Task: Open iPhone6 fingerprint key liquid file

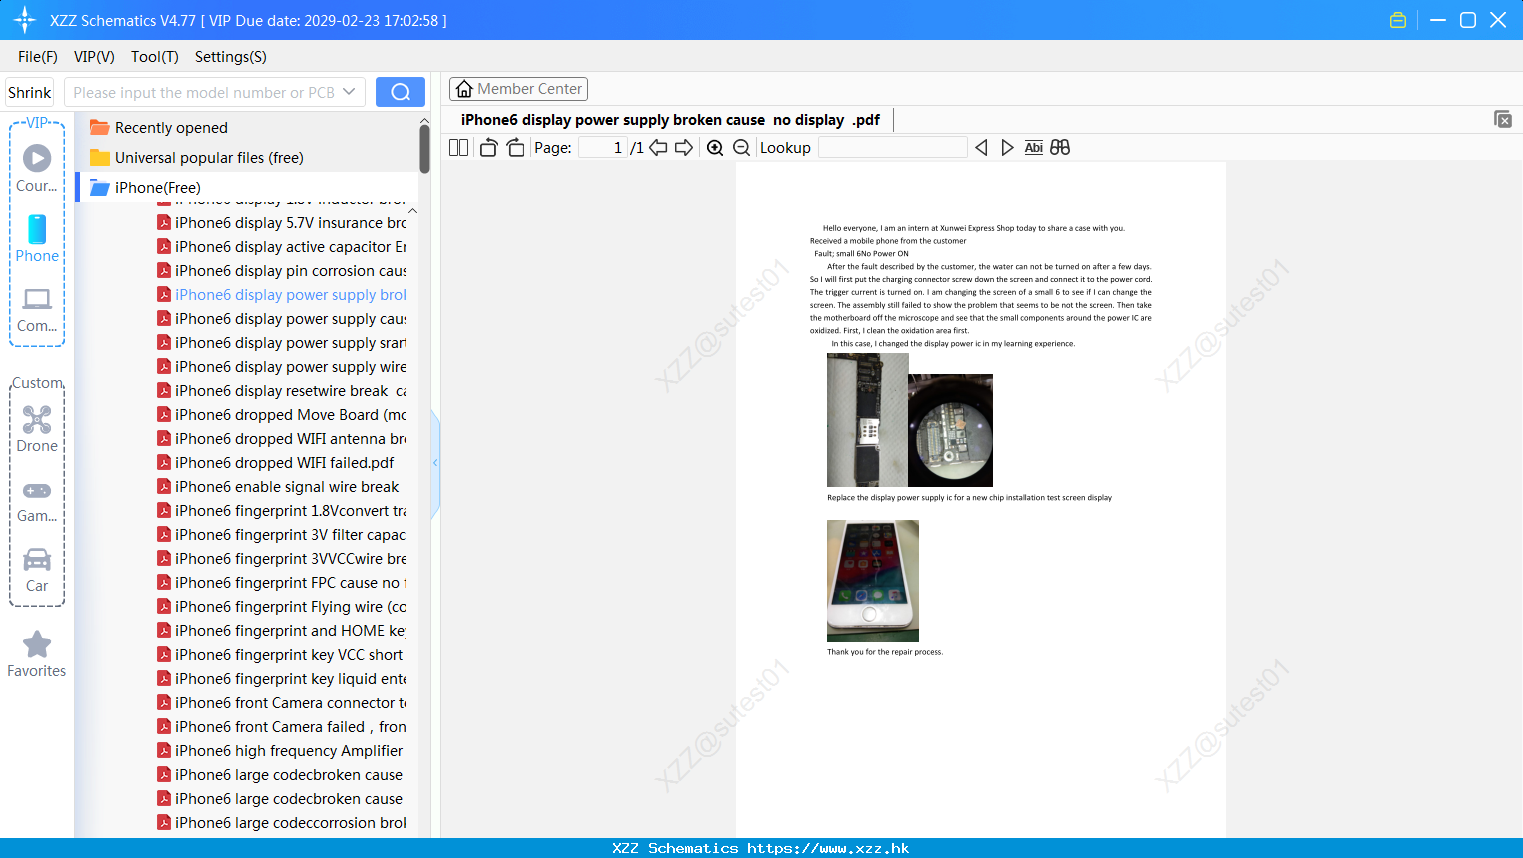Action: (x=282, y=679)
